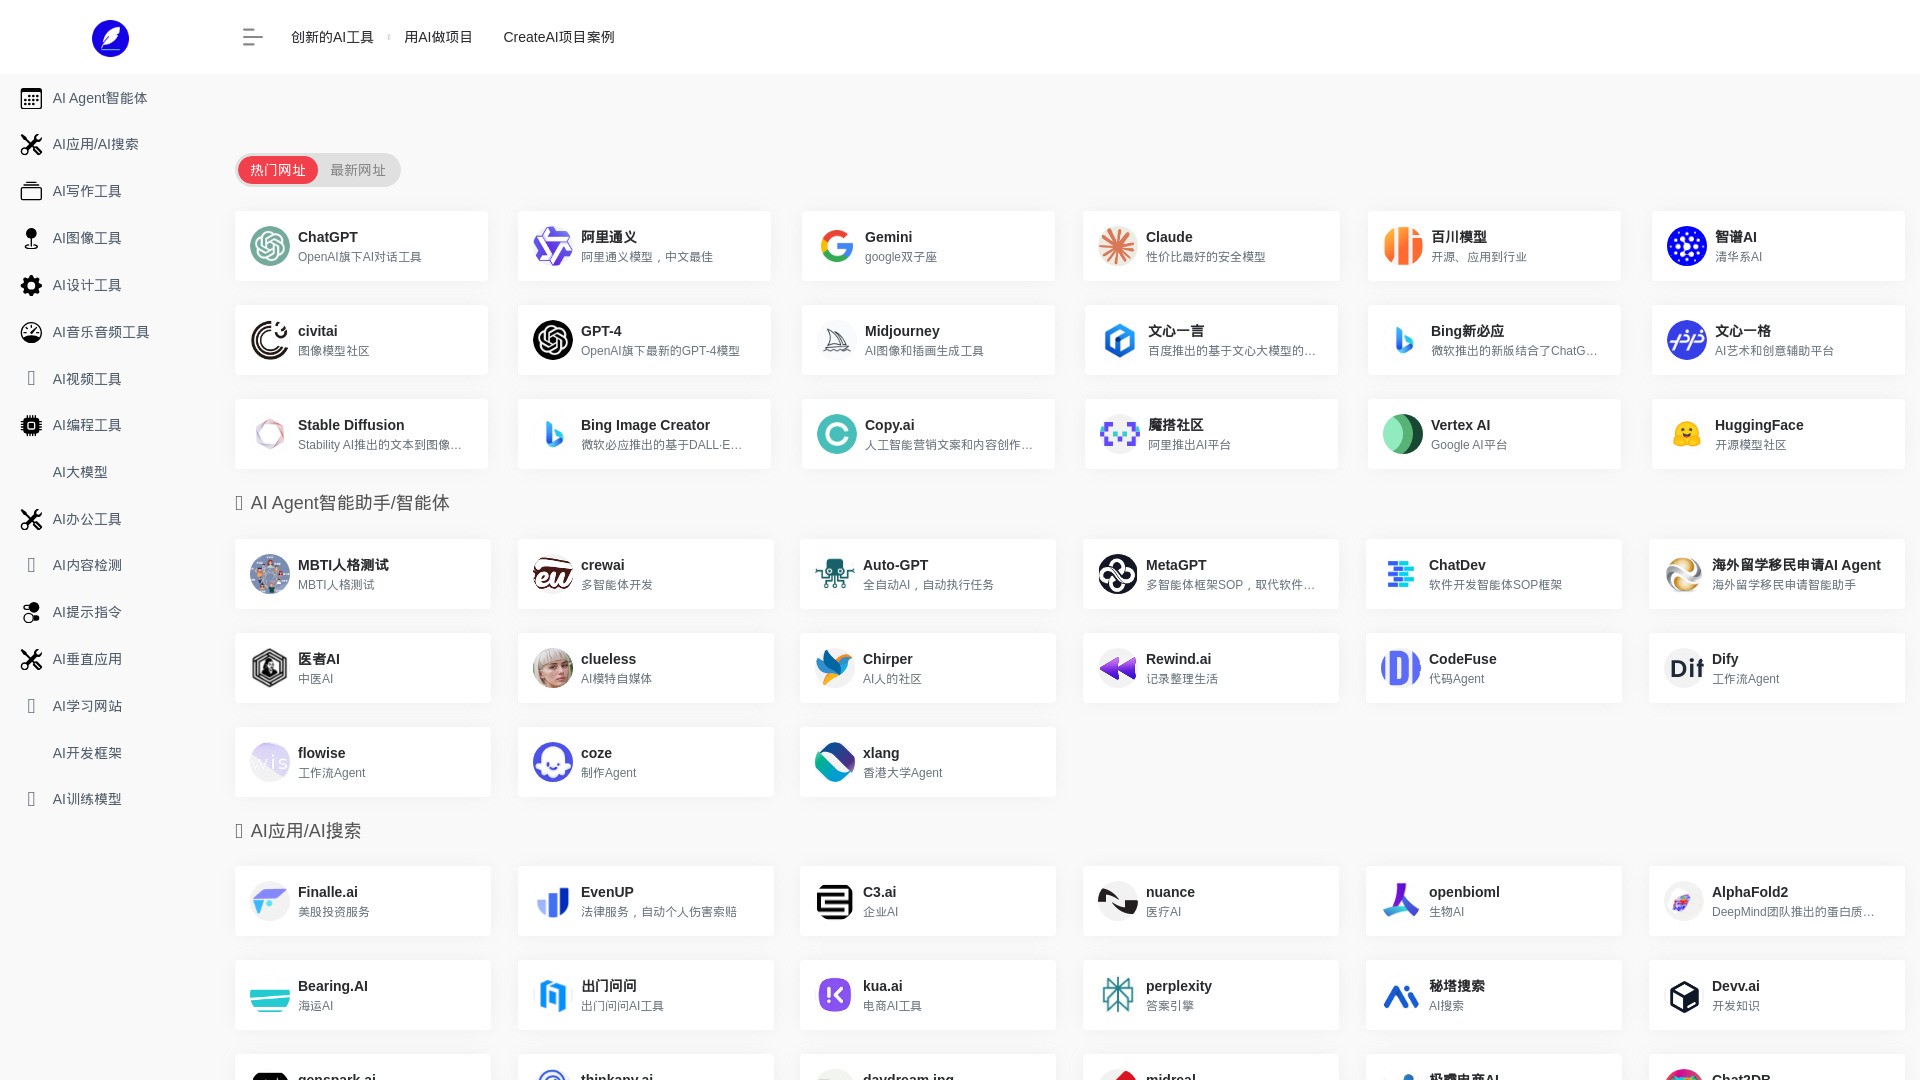The width and height of the screenshot is (1920, 1080).
Task: Open the Auto-GPT octopus icon
Action: [x=834, y=574]
